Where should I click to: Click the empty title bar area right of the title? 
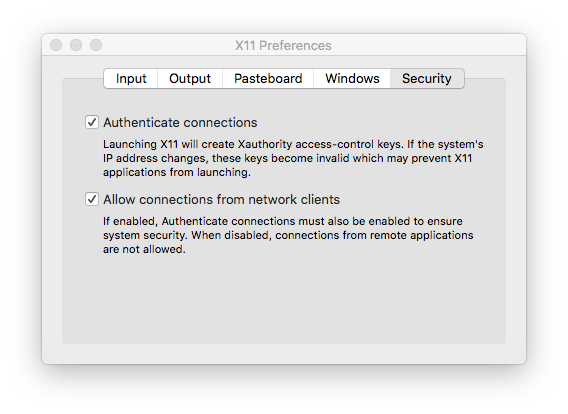427,45
